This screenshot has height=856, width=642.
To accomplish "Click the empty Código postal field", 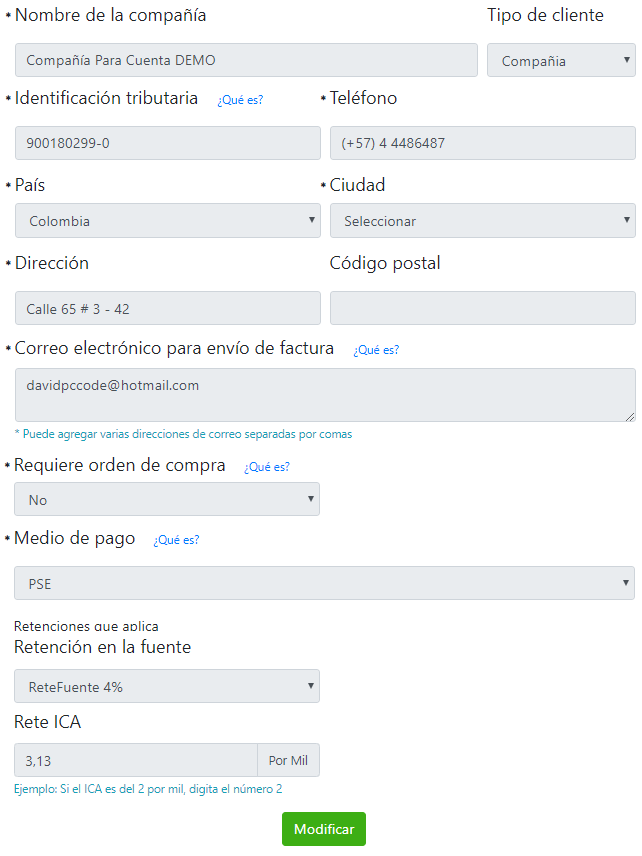I will pos(482,308).
